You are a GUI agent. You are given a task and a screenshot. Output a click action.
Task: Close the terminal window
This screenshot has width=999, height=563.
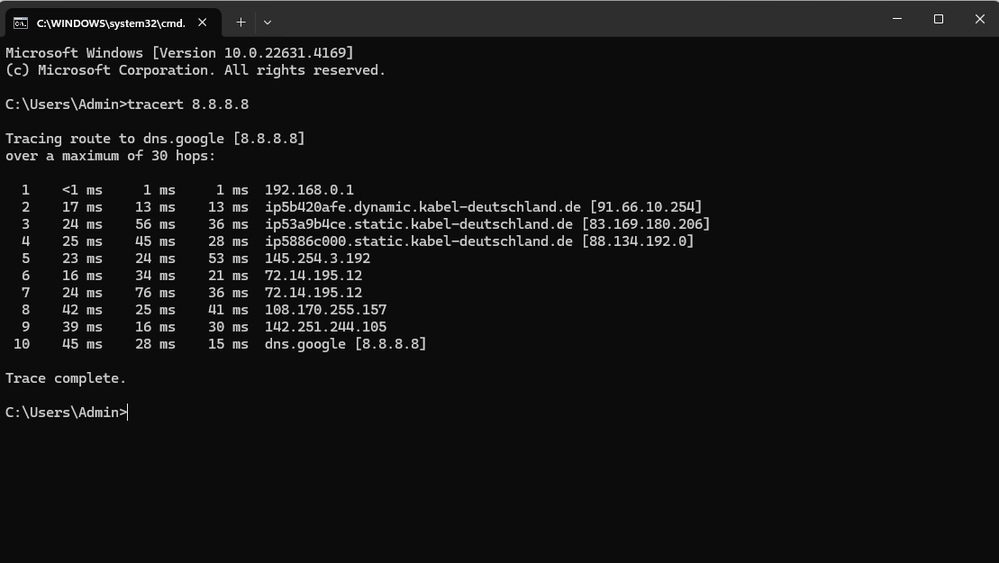coord(979,19)
